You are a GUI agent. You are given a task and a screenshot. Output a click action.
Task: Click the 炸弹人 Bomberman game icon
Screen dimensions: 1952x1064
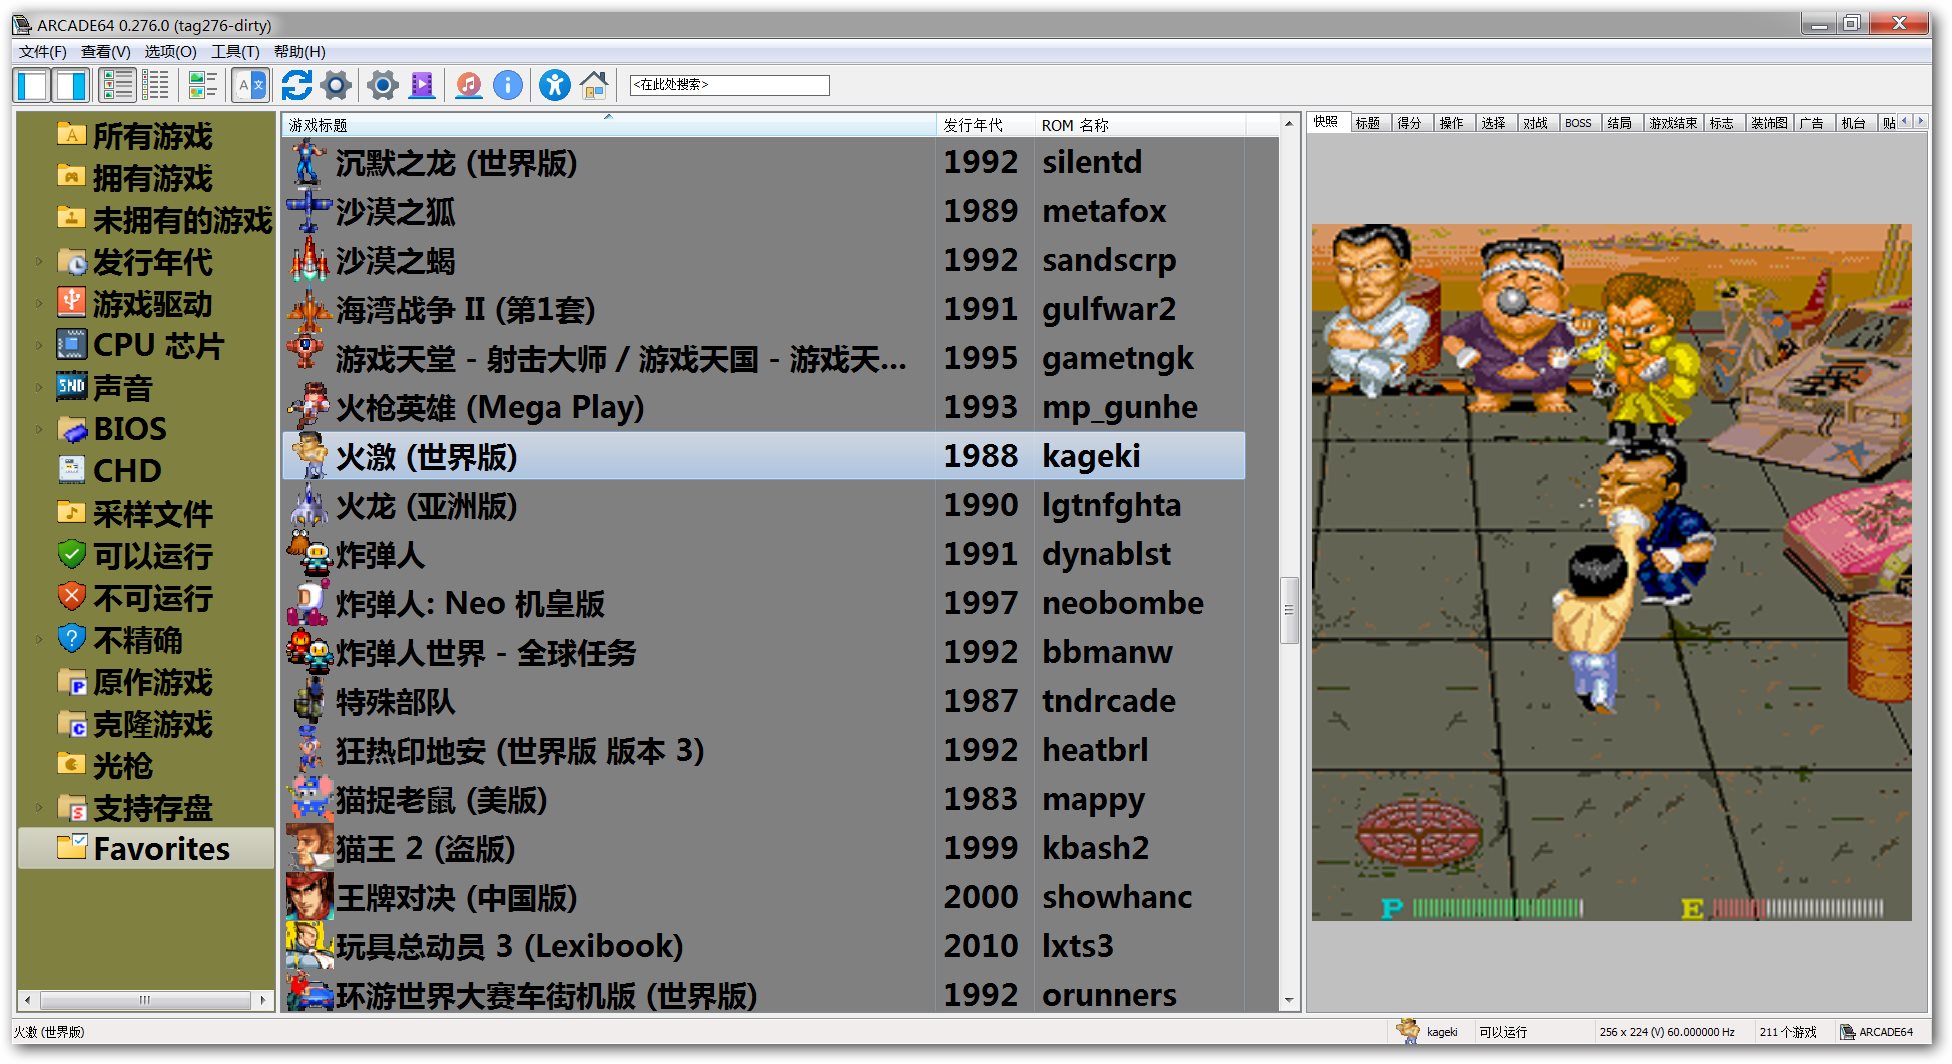[x=309, y=554]
